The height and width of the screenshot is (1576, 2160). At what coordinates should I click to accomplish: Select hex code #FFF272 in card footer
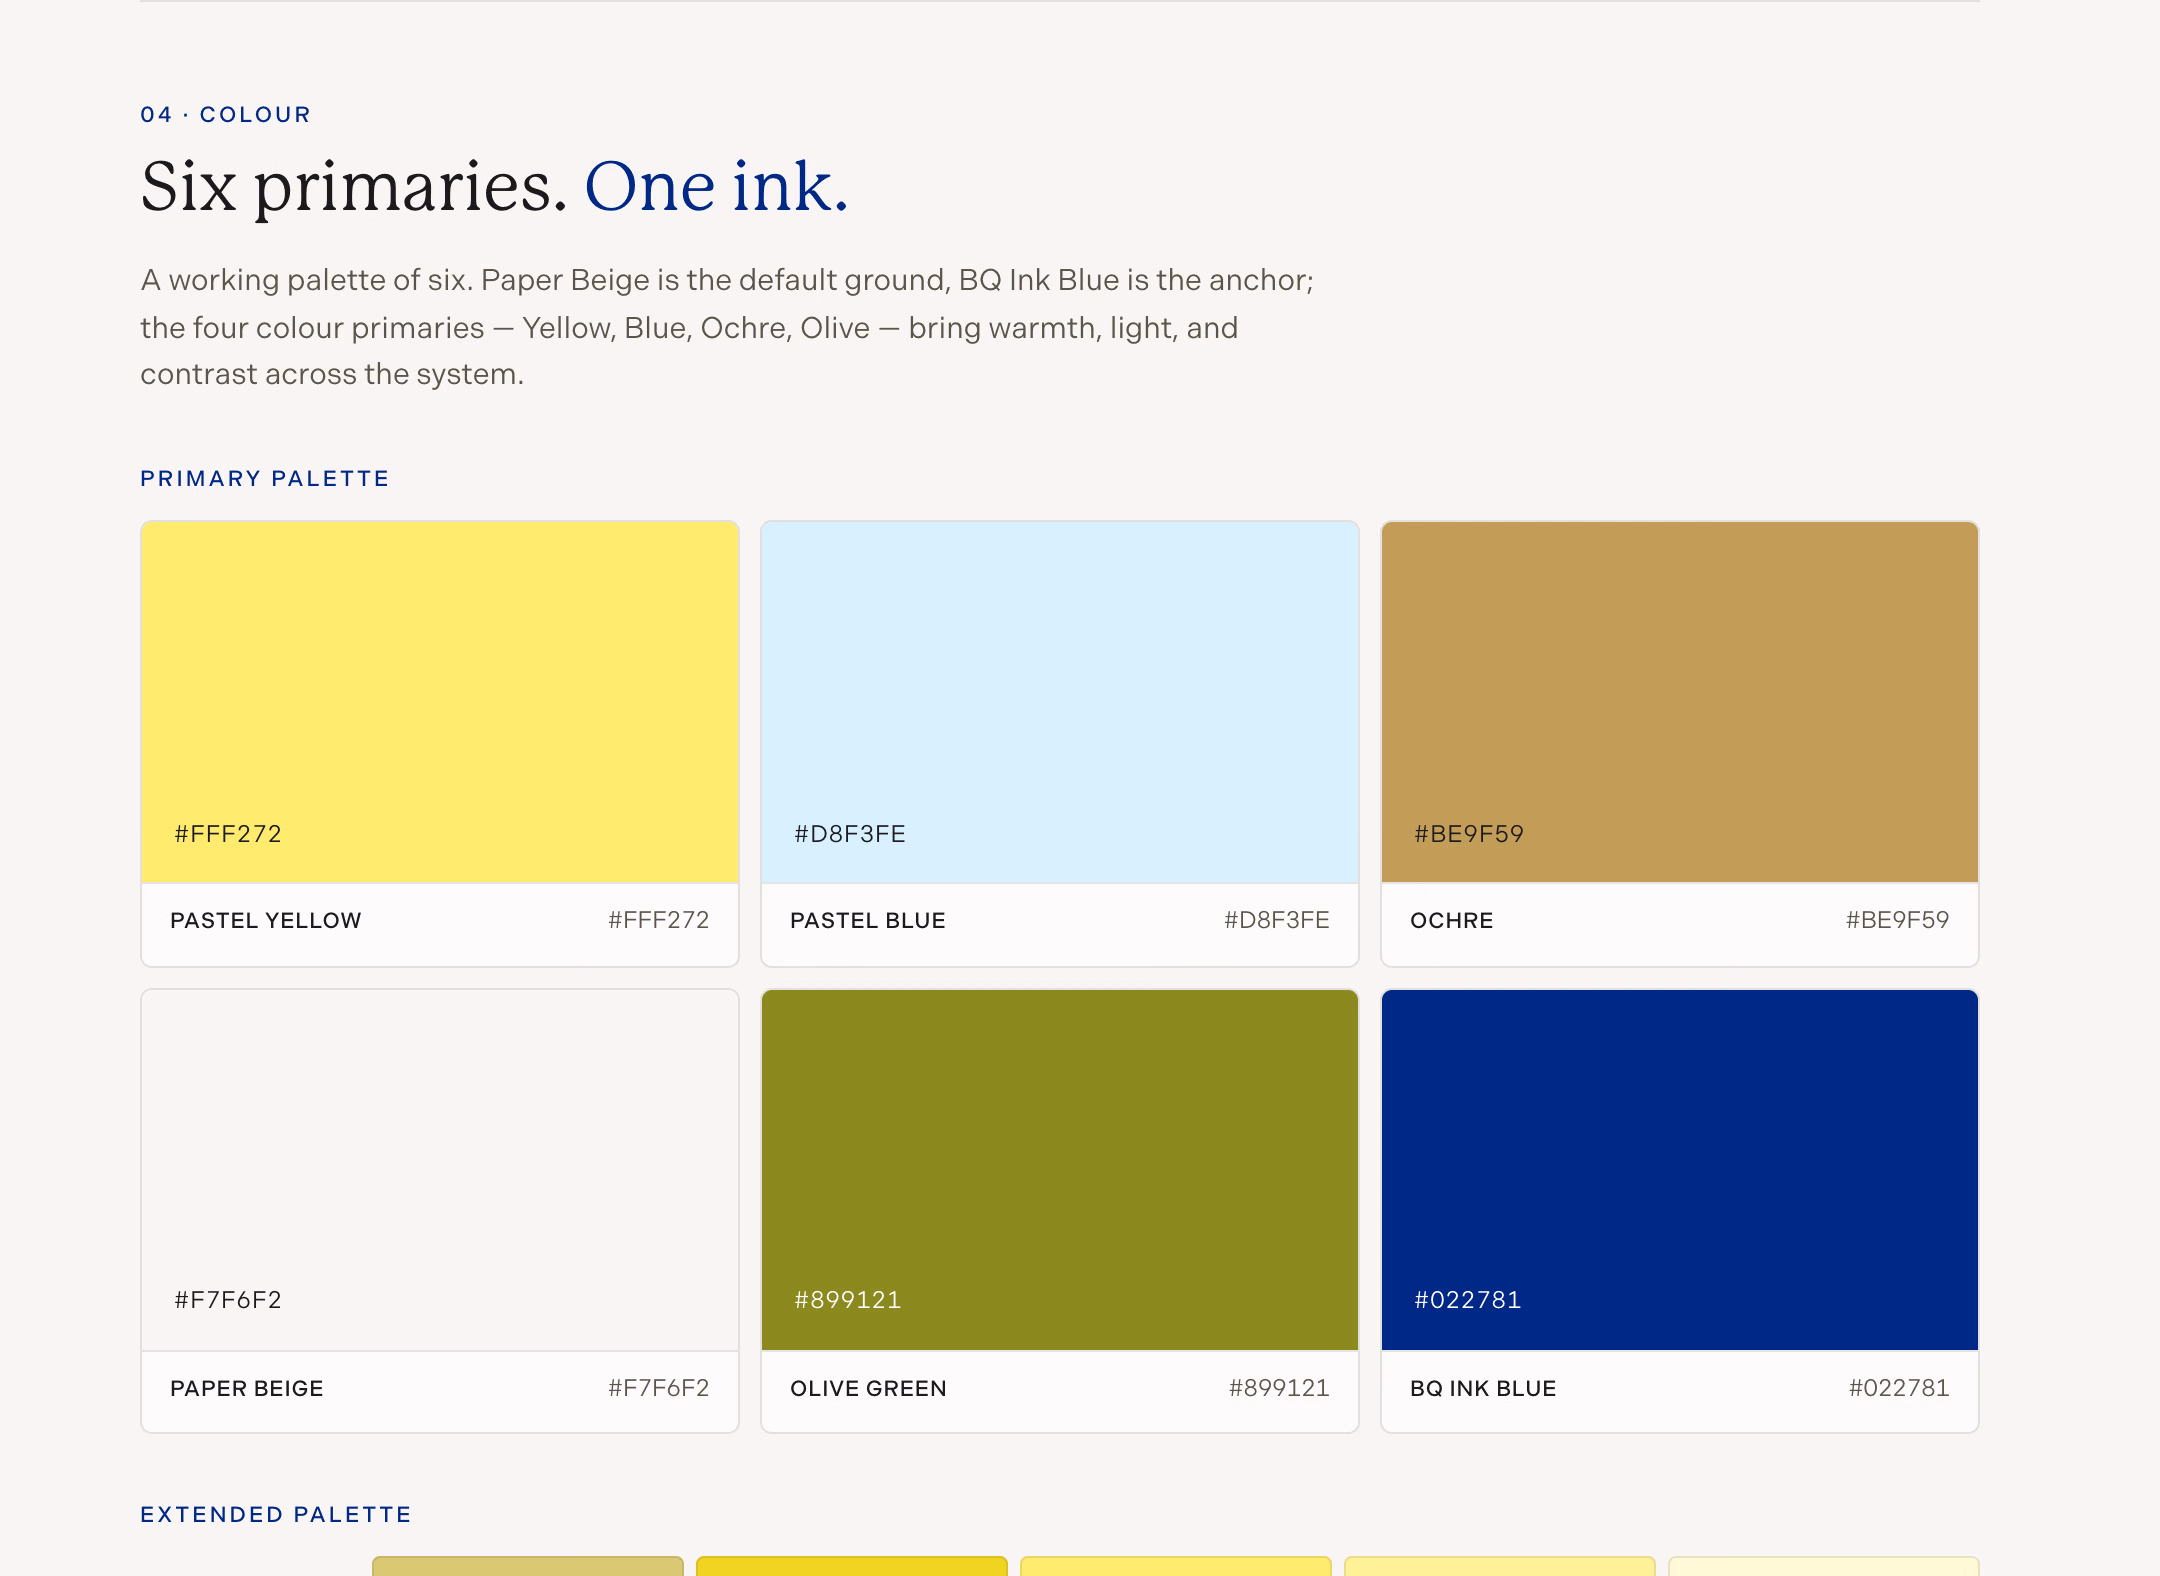point(658,920)
